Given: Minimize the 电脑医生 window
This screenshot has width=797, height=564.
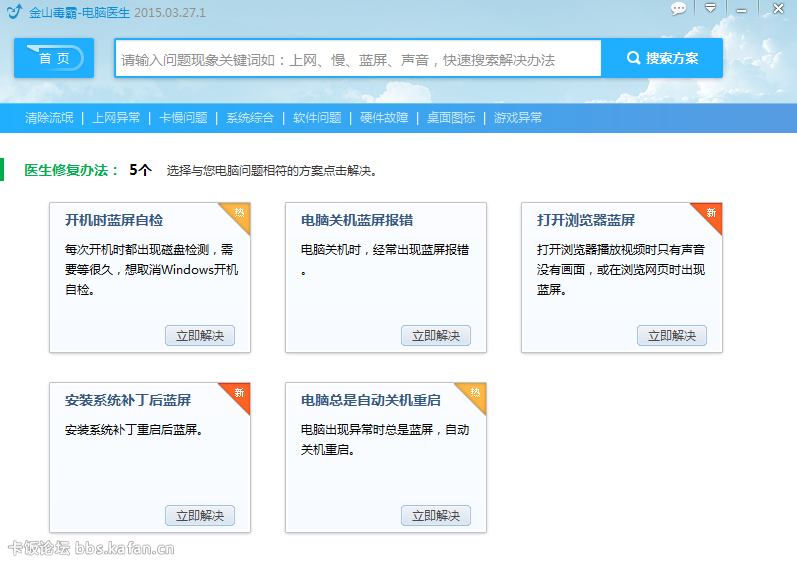Looking at the screenshot, I should 742,10.
